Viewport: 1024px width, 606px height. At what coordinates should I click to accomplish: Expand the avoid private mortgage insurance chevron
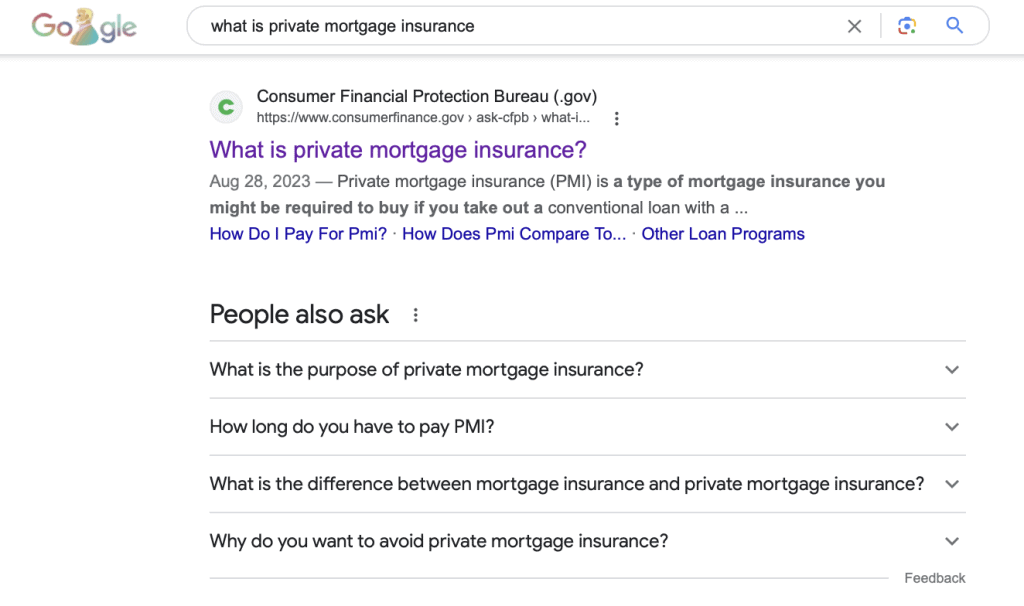point(952,541)
